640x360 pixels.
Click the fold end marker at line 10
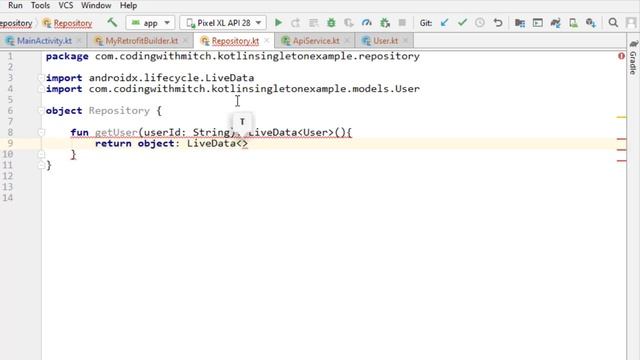(41, 154)
